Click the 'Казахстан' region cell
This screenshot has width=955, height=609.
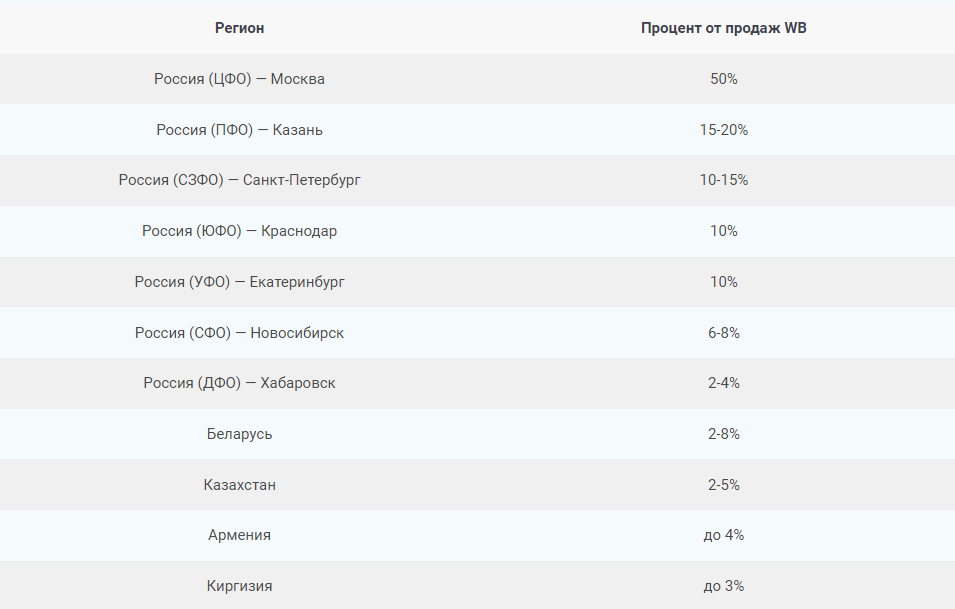click(x=239, y=485)
